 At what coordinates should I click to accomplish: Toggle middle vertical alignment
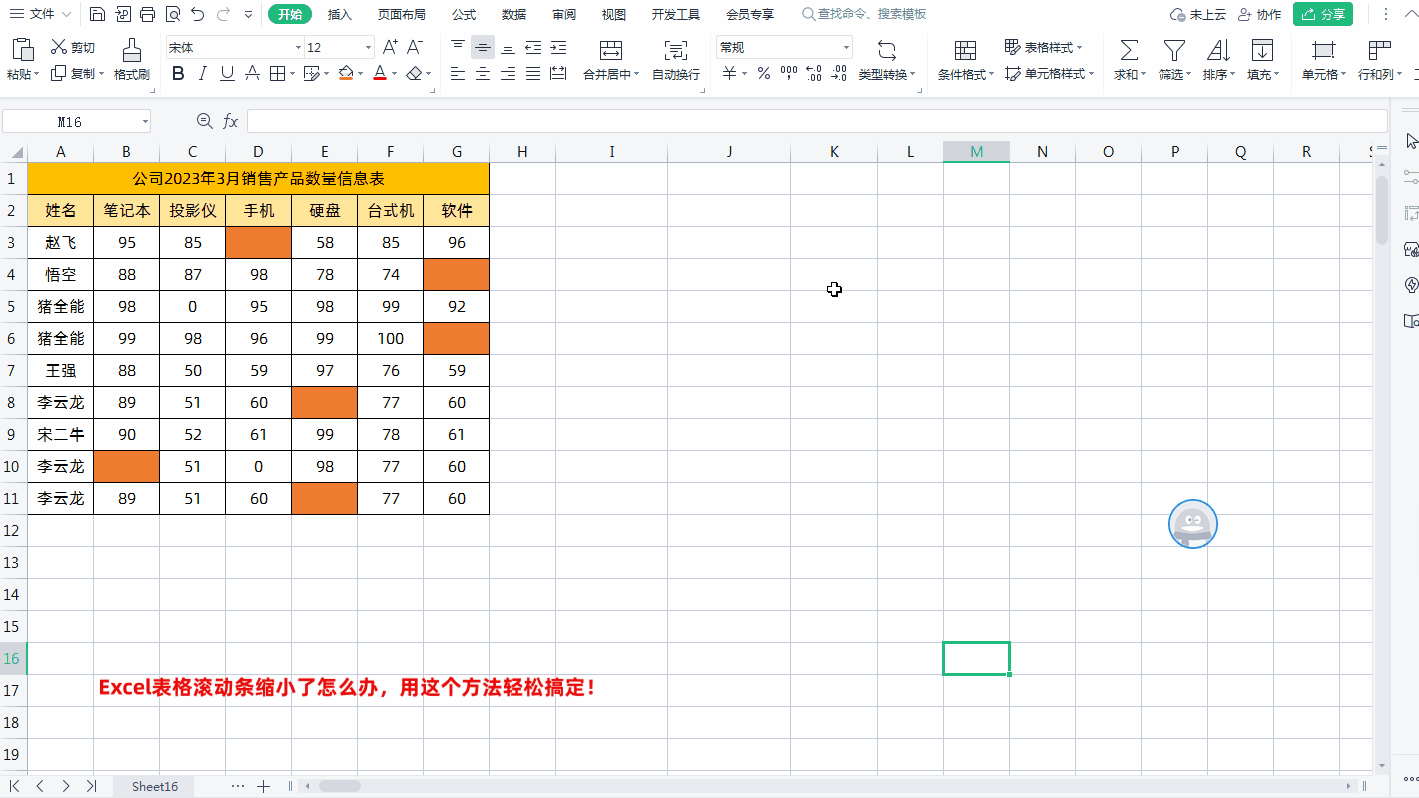point(483,47)
